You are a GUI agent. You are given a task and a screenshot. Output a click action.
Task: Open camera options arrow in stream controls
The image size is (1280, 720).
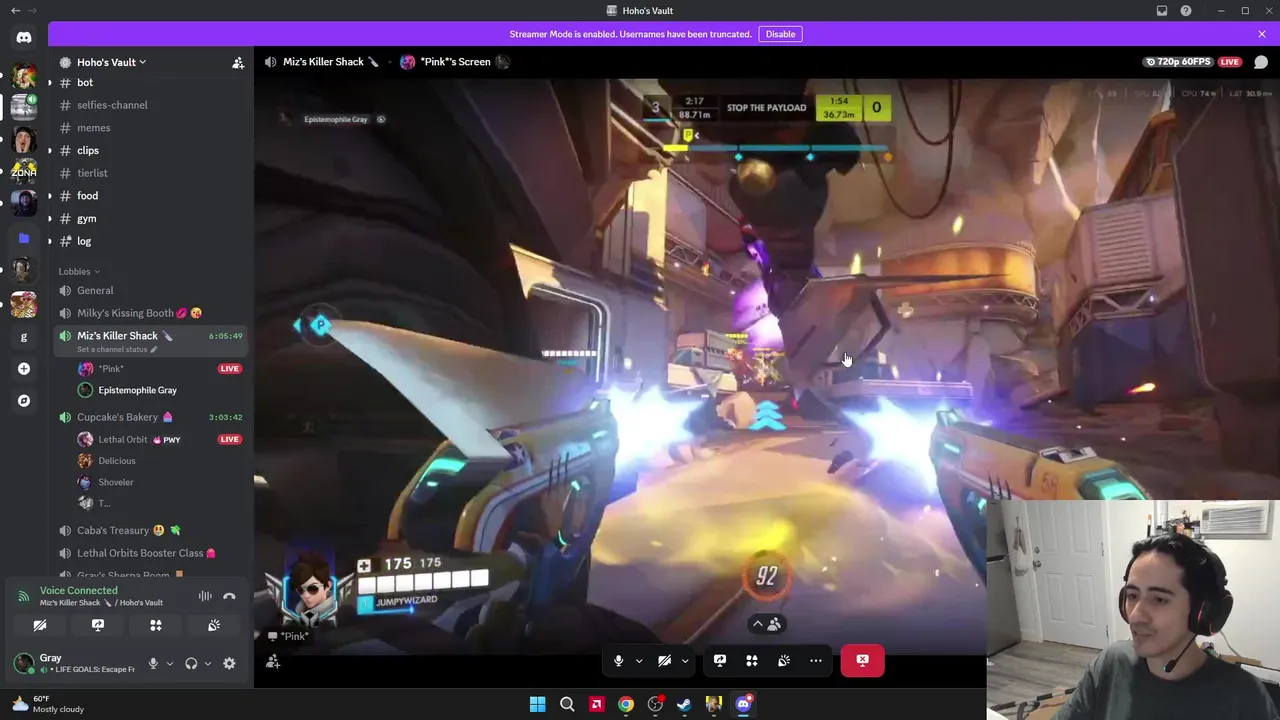[685, 660]
